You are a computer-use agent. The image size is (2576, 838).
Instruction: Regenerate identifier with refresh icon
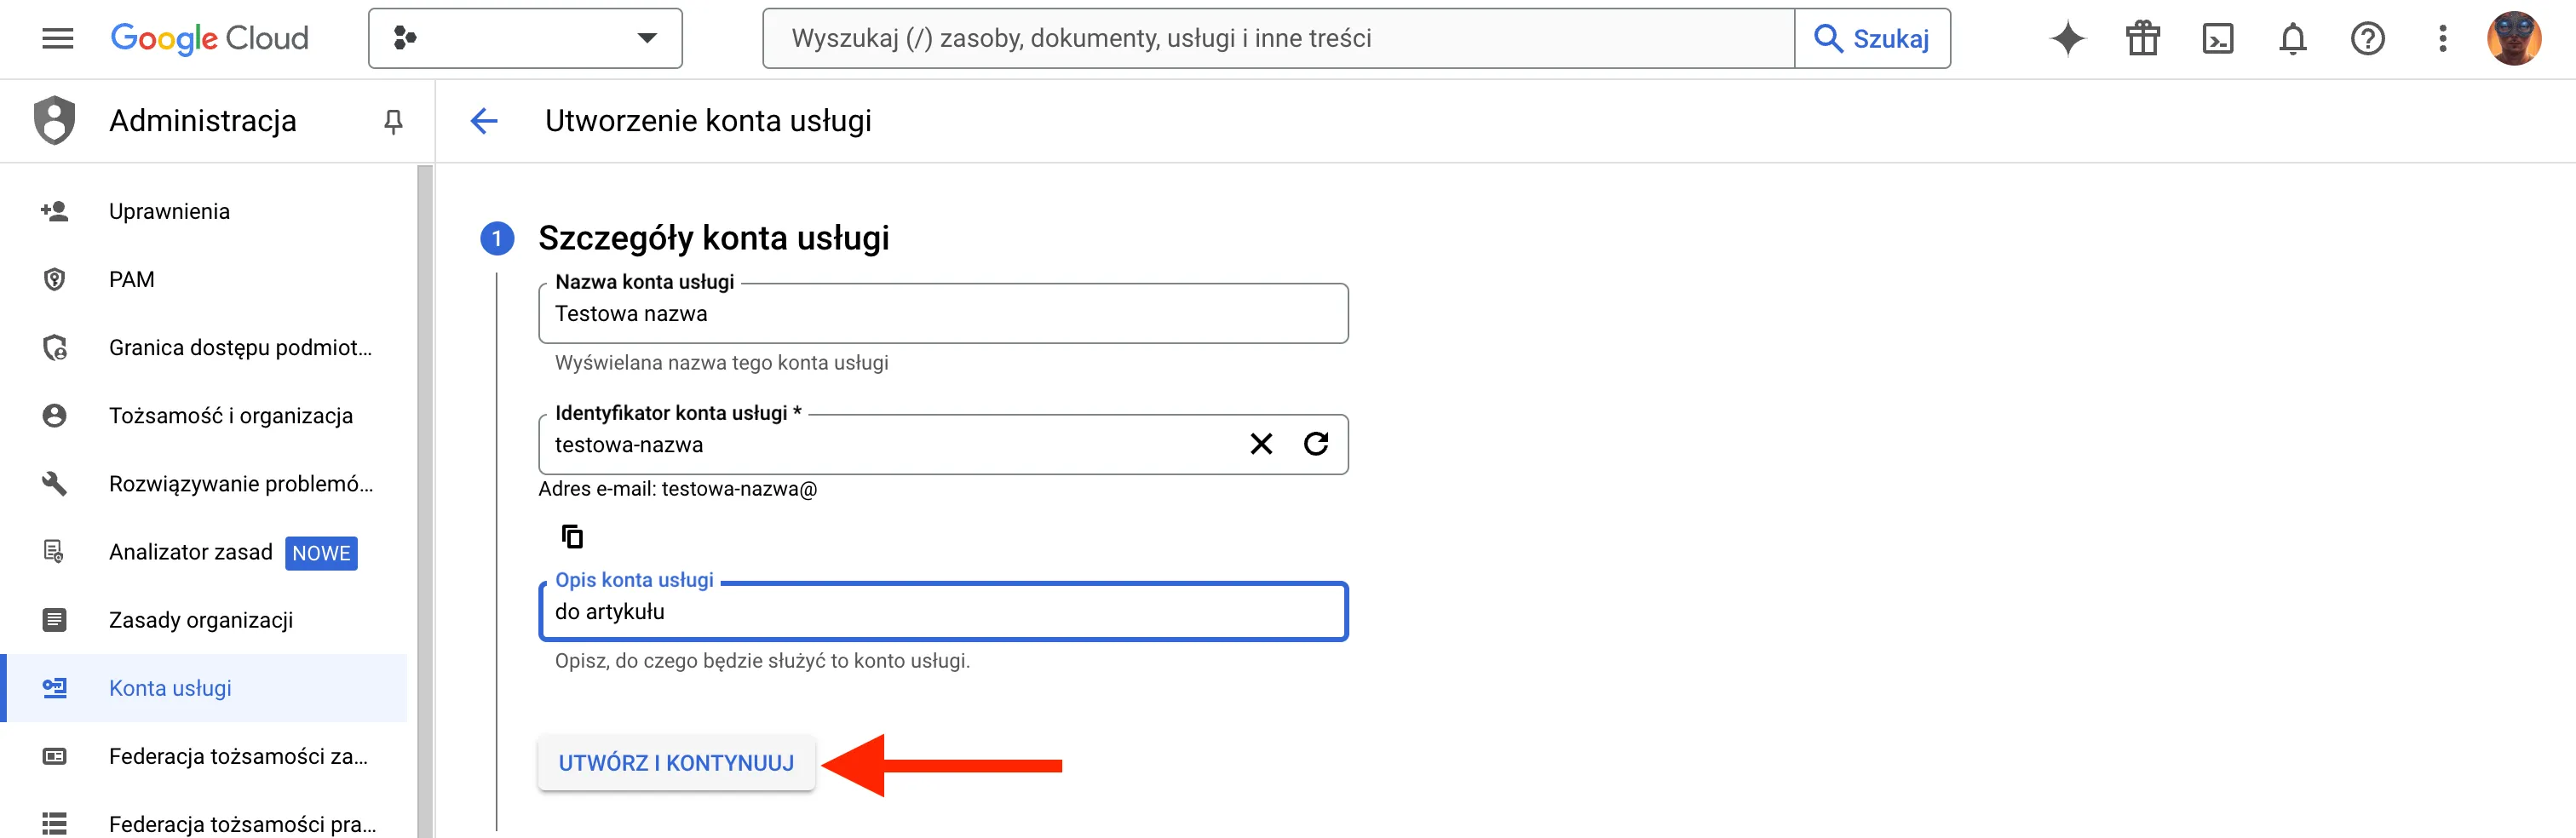point(1316,443)
